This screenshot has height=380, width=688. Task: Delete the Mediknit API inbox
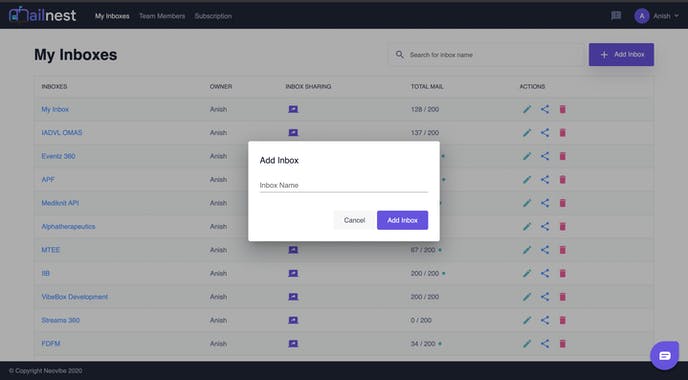click(x=563, y=203)
